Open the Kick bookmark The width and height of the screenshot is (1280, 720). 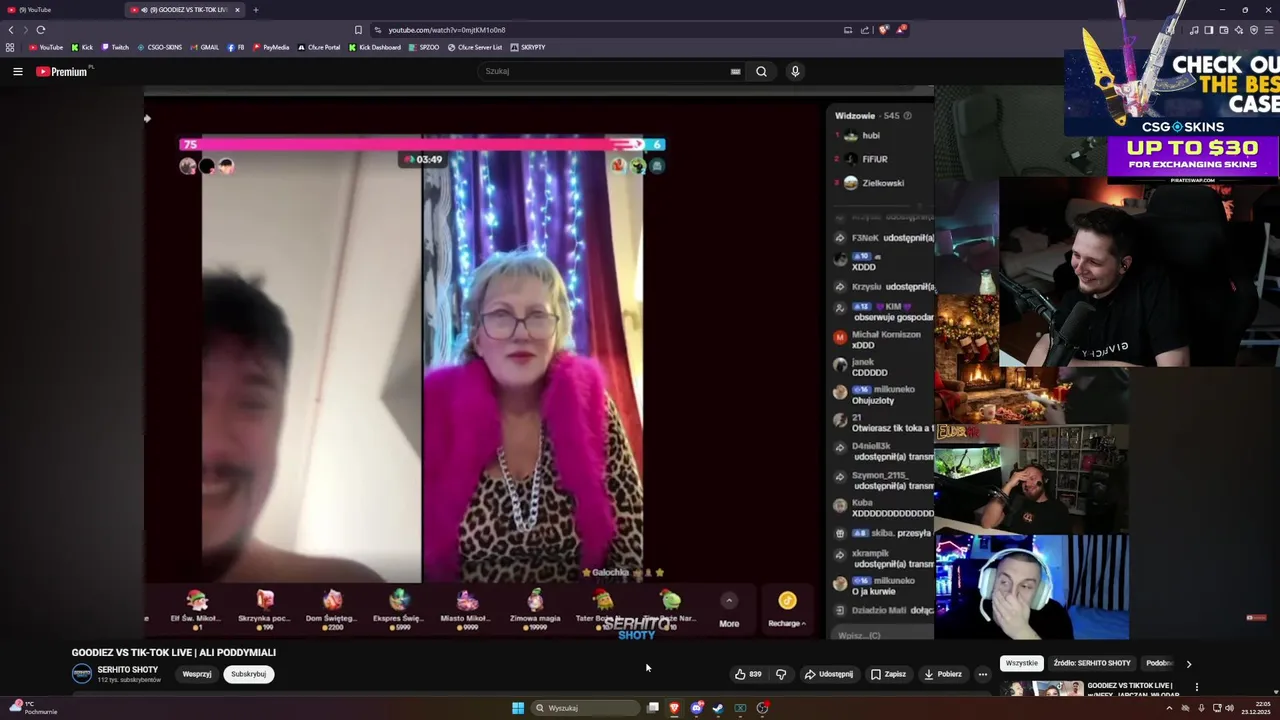click(x=82, y=47)
